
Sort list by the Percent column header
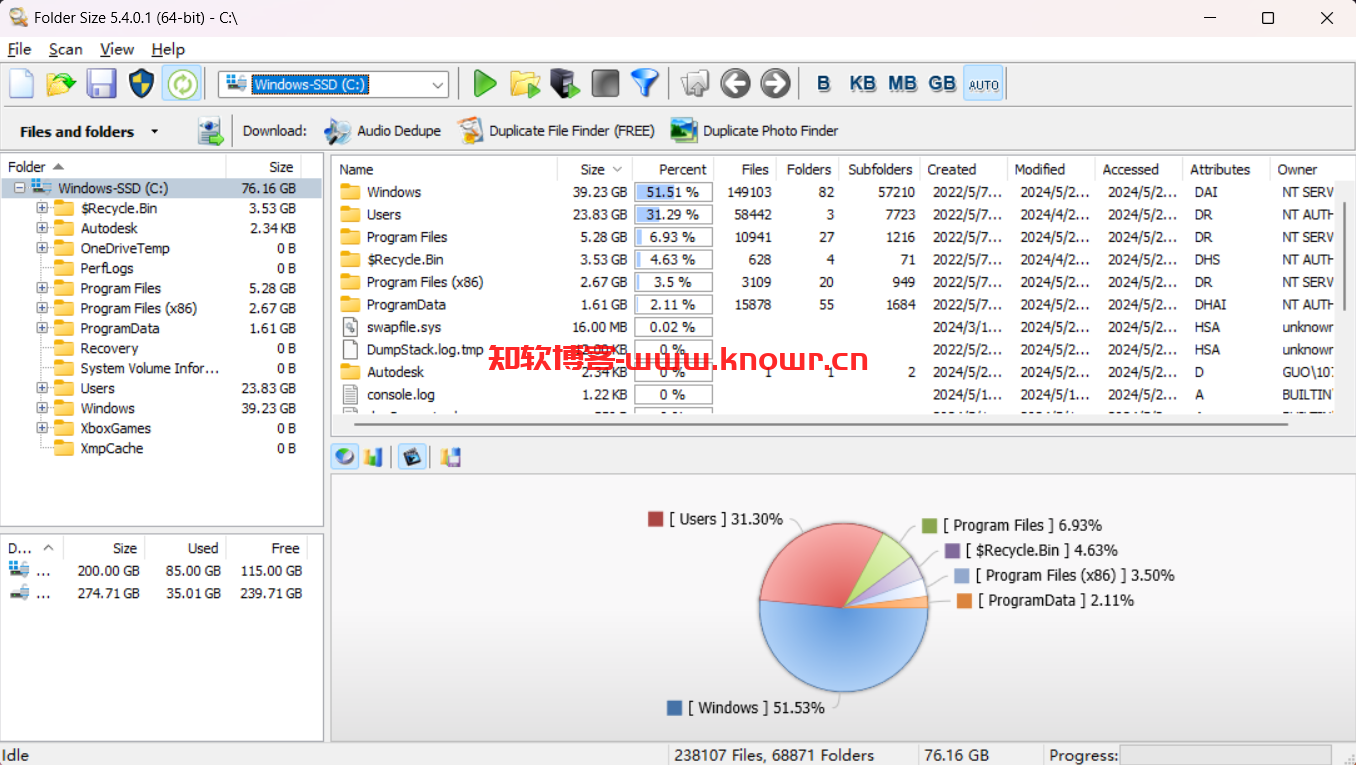click(x=673, y=169)
